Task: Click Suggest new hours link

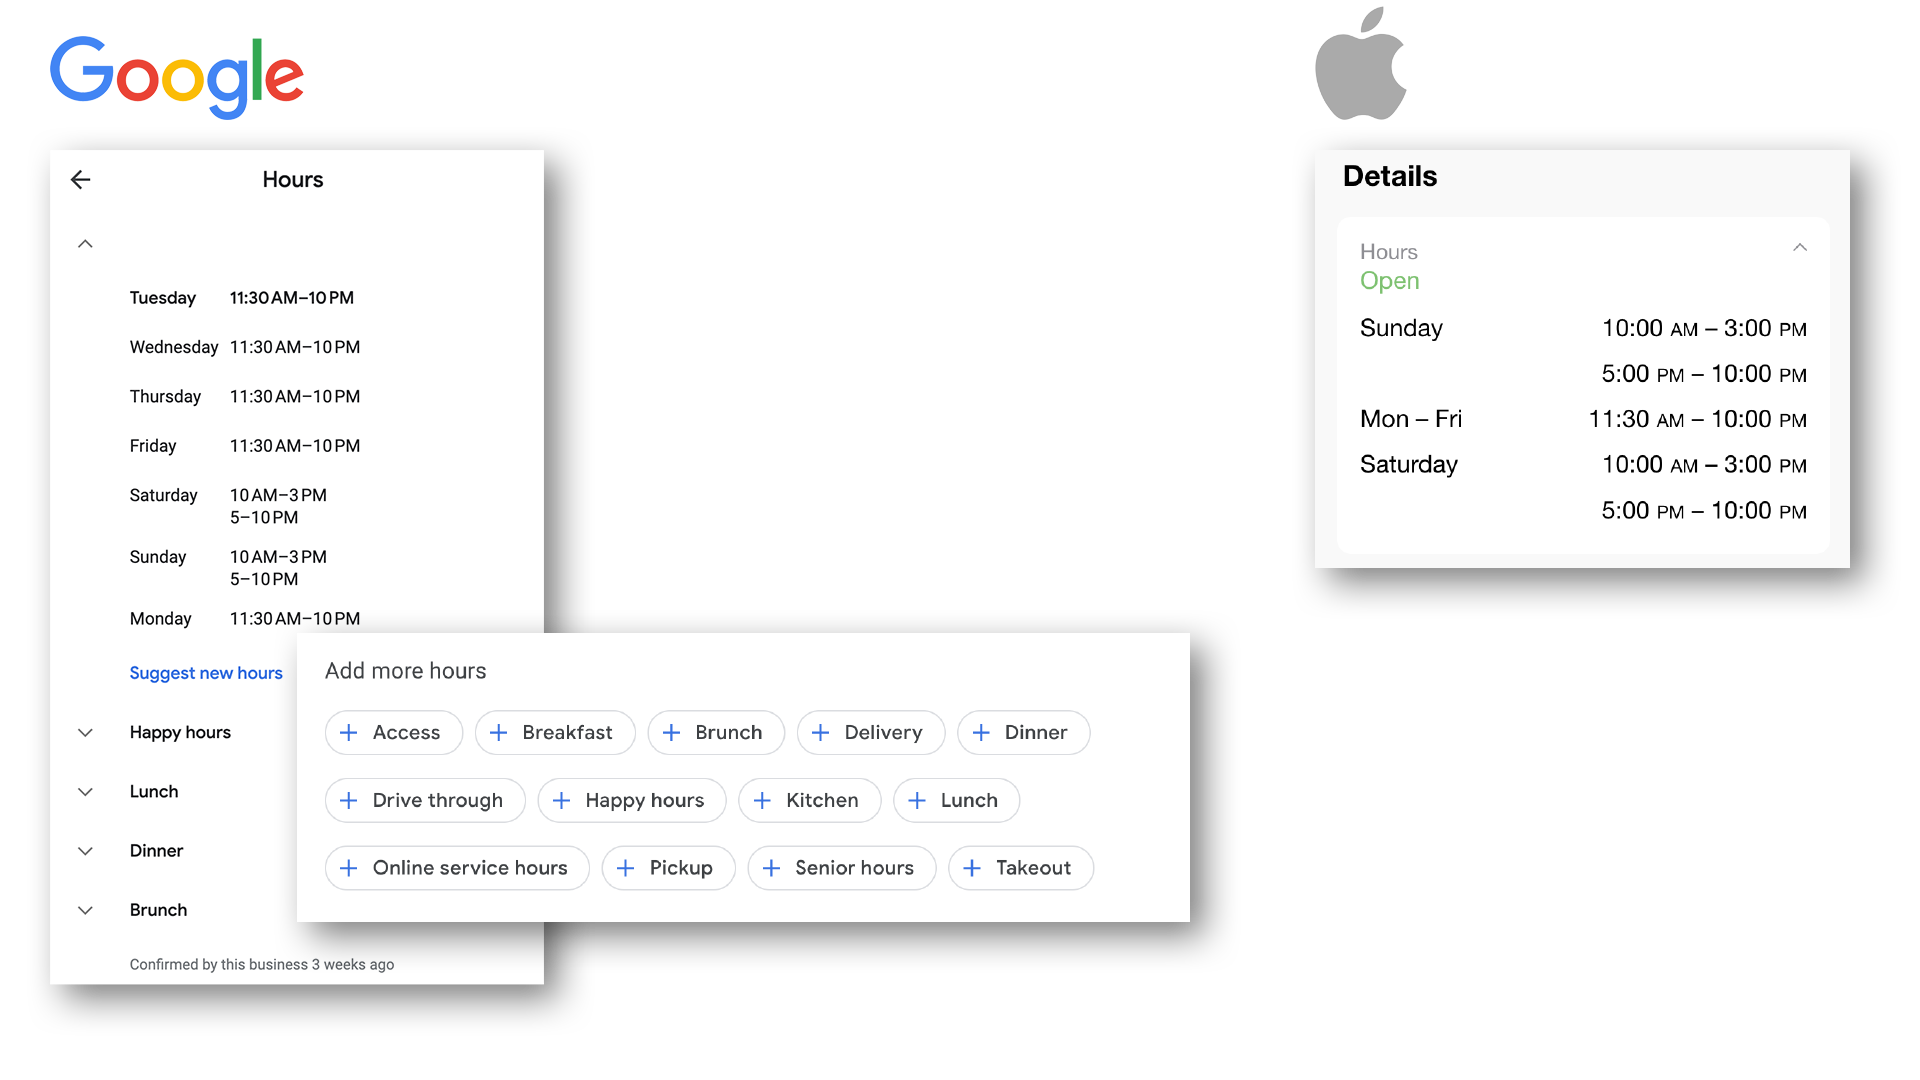Action: pos(204,673)
